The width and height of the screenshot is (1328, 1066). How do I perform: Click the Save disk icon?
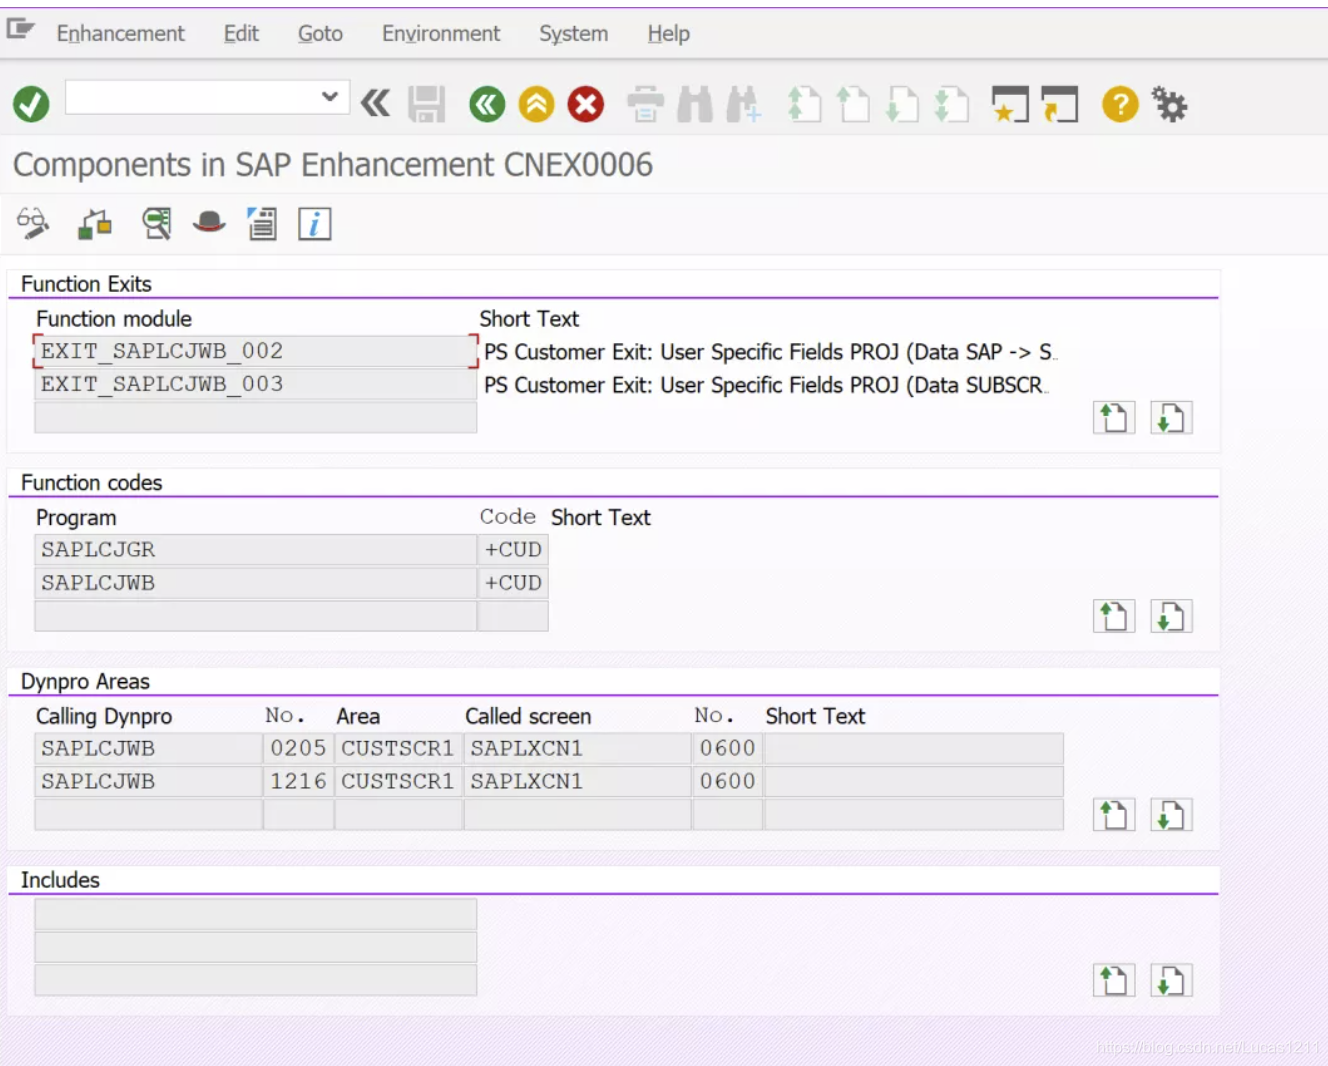coord(427,104)
